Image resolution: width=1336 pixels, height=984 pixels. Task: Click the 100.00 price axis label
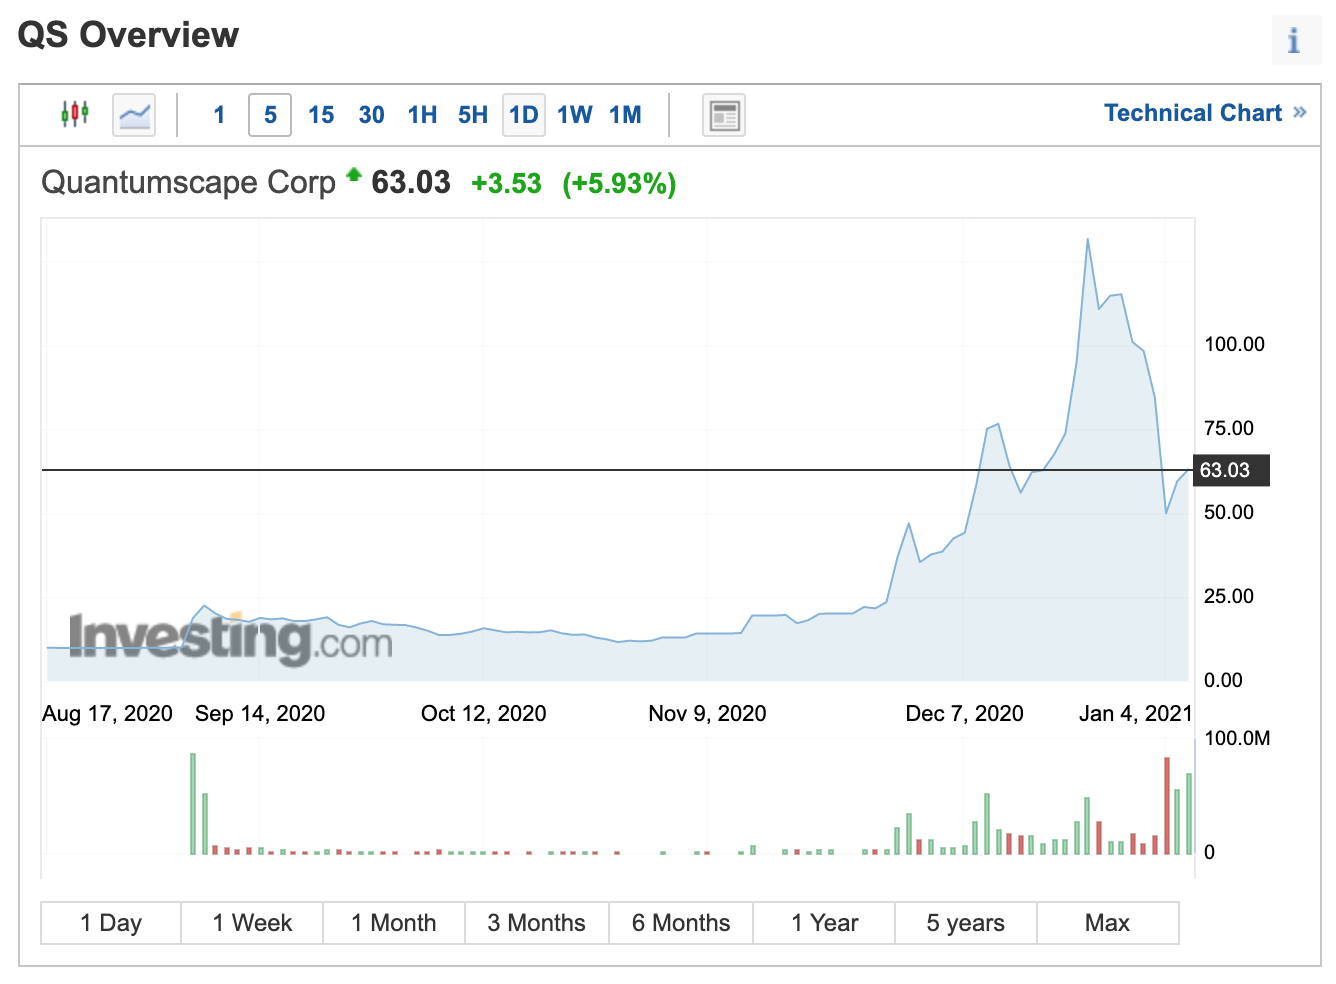[1235, 345]
